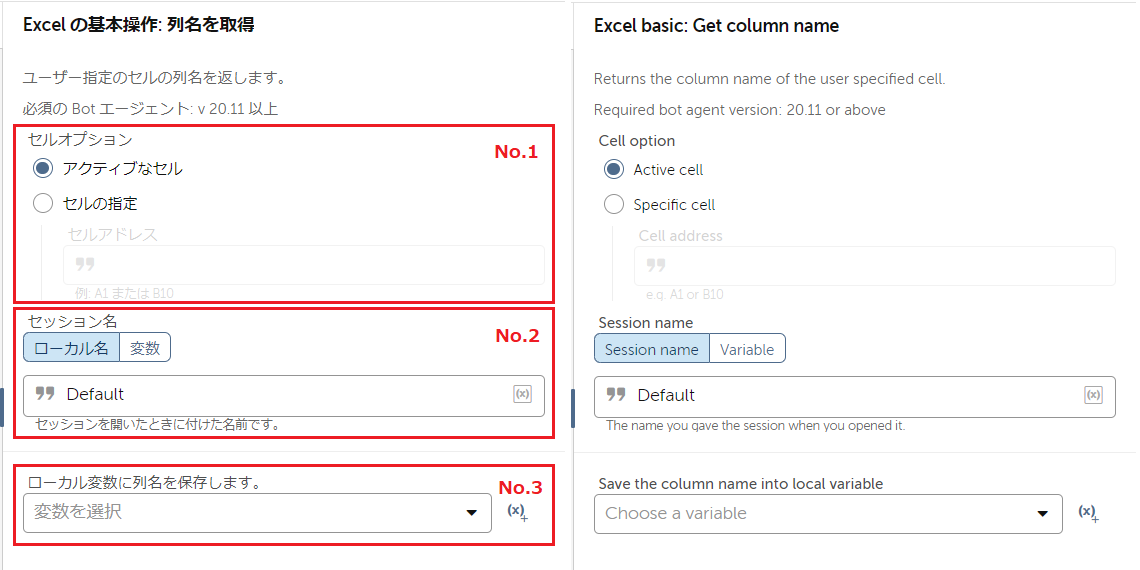The width and height of the screenshot is (1140, 570).
Task: Switch to the Variable tab
Action: click(x=747, y=349)
